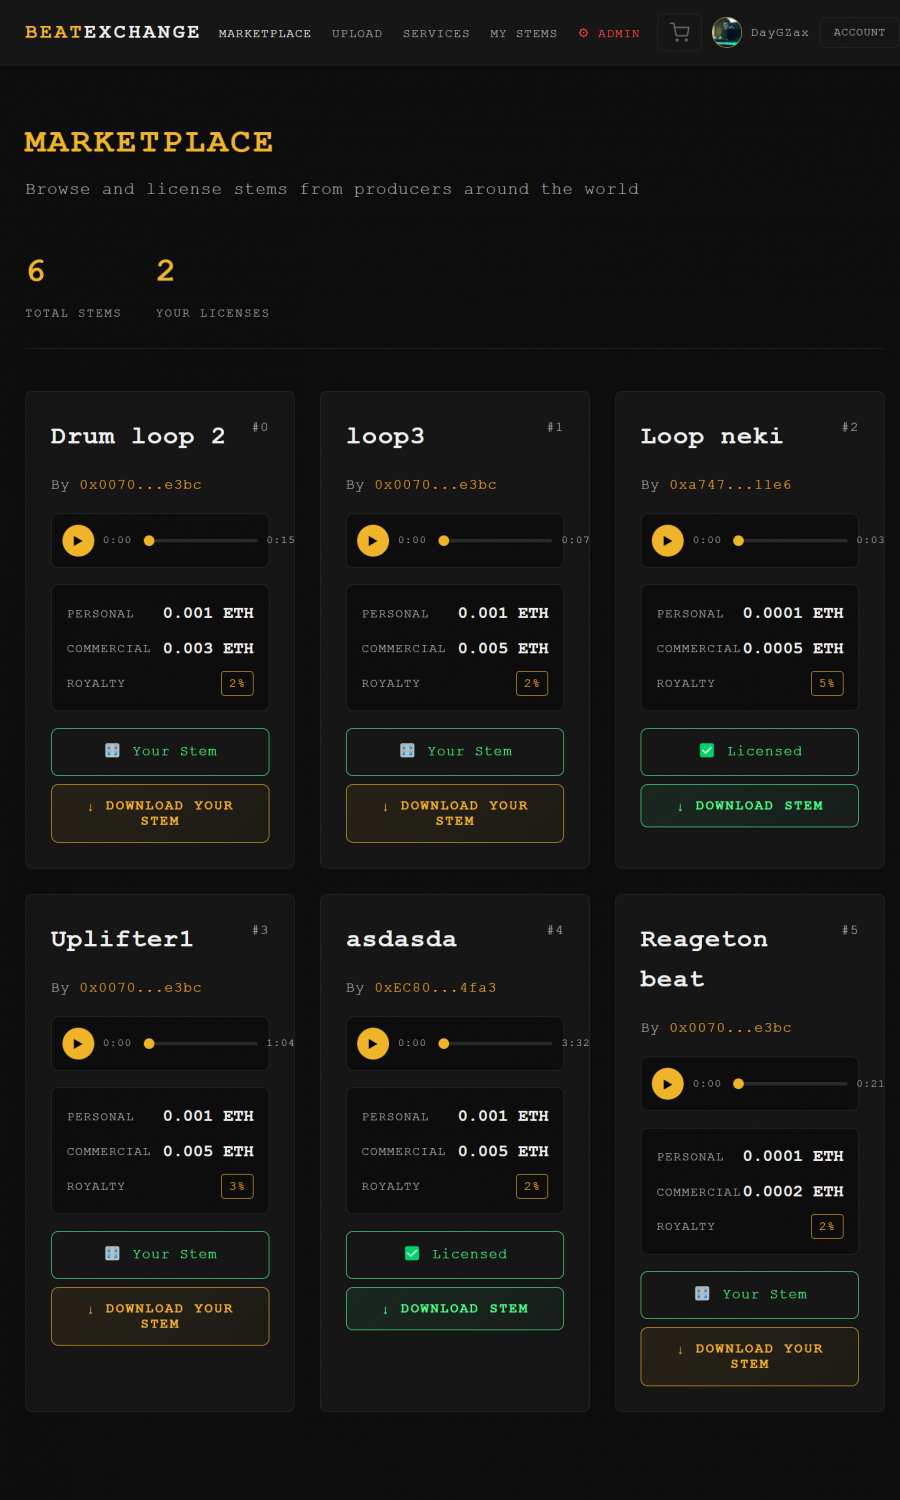The height and width of the screenshot is (1500, 900).
Task: Open creator address link on asdasda card
Action: click(x=435, y=988)
